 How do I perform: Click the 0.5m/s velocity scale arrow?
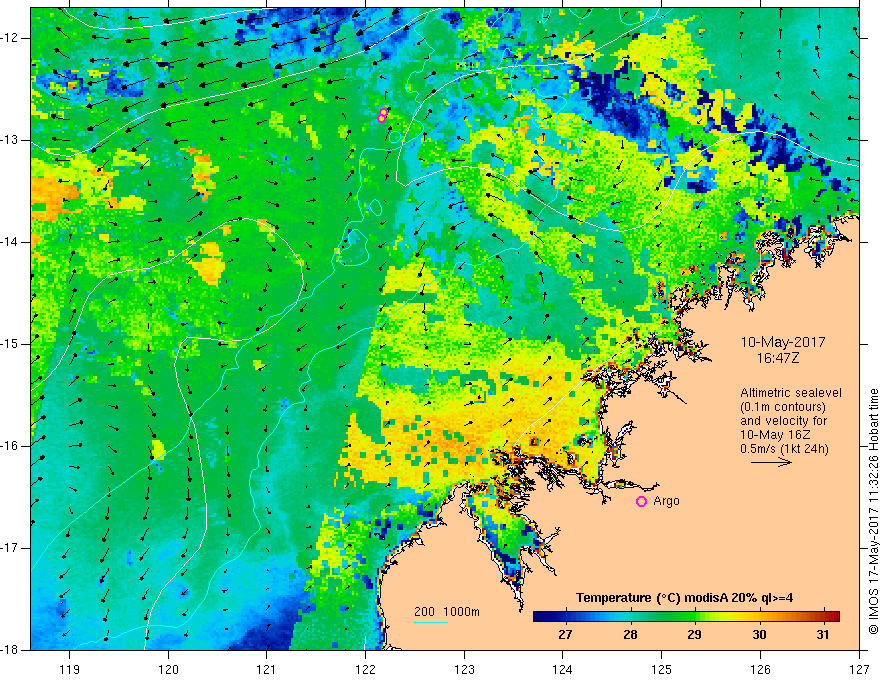(771, 462)
